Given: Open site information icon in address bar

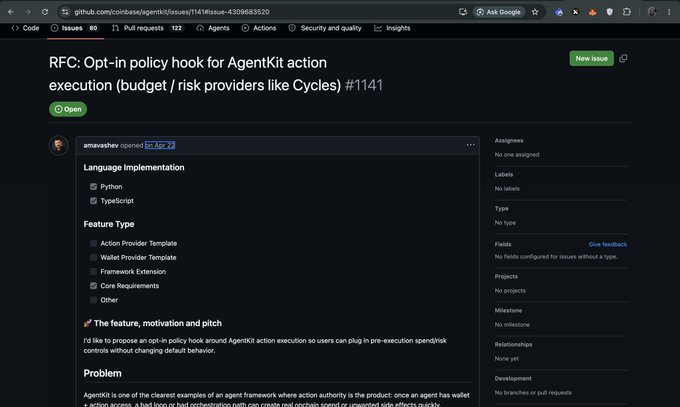Looking at the screenshot, I should pyautogui.click(x=65, y=12).
